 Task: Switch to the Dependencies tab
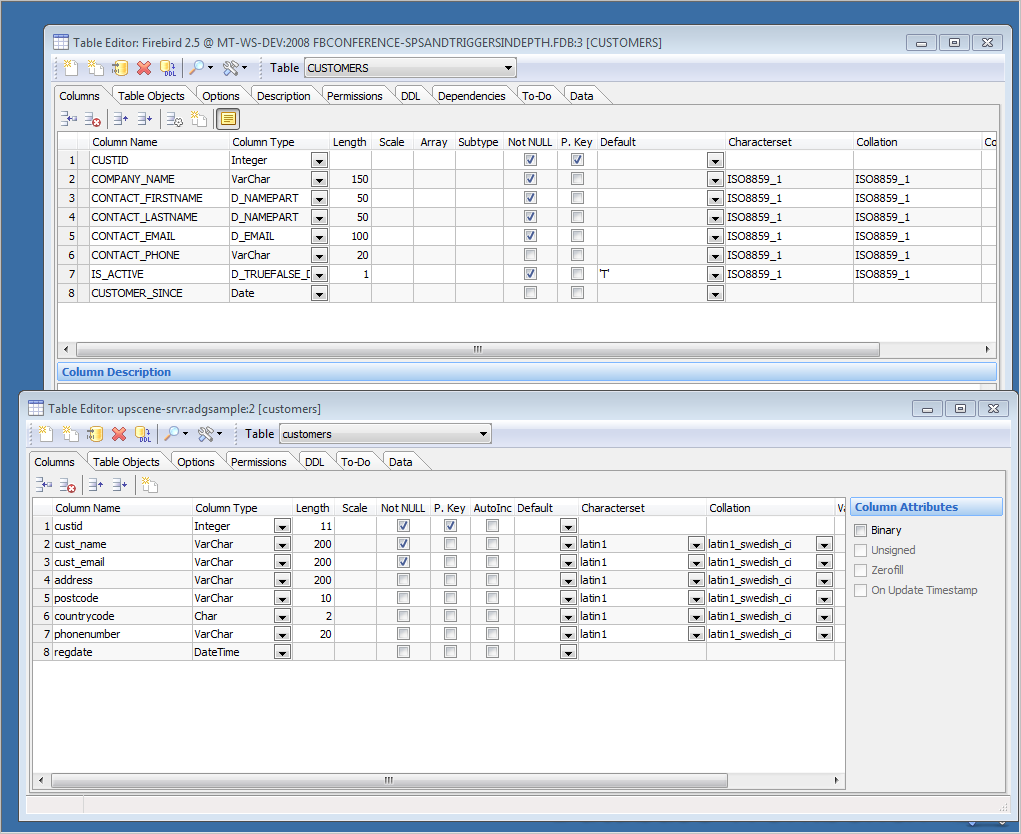471,95
